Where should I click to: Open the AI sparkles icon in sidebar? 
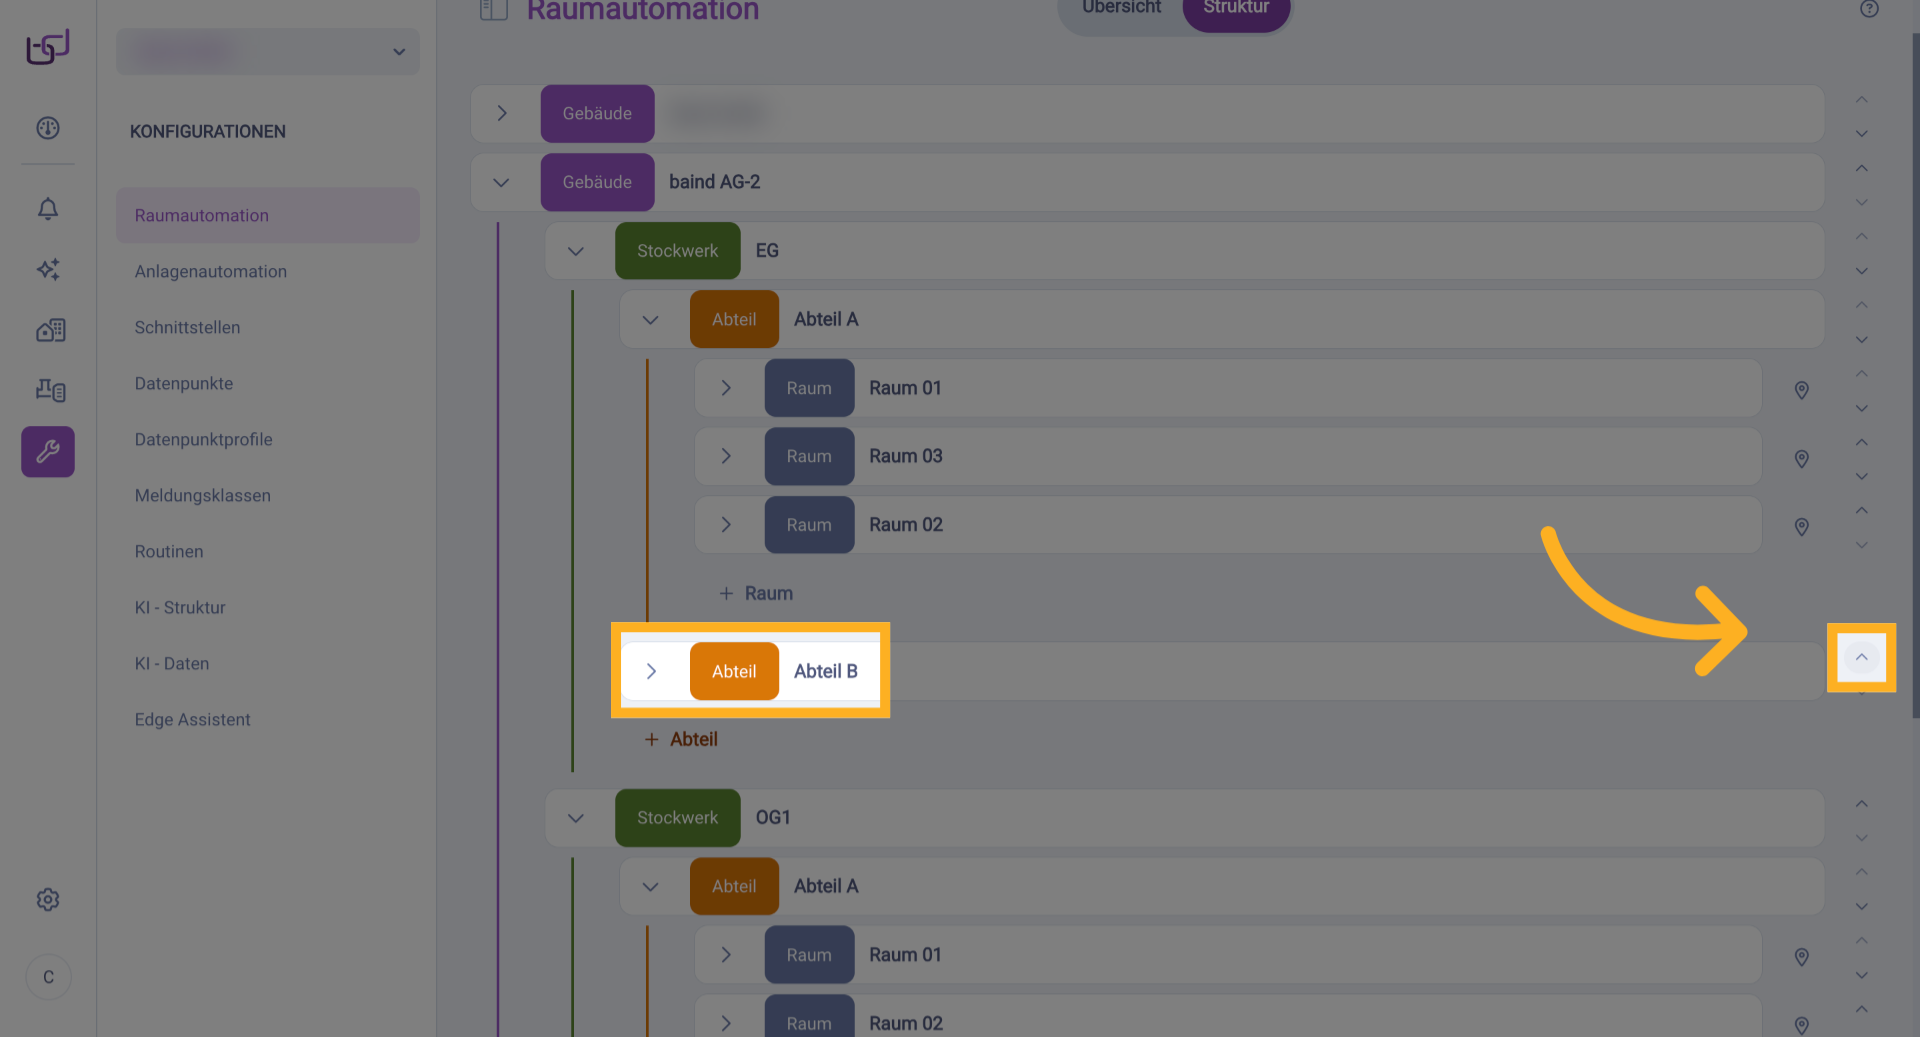(48, 269)
